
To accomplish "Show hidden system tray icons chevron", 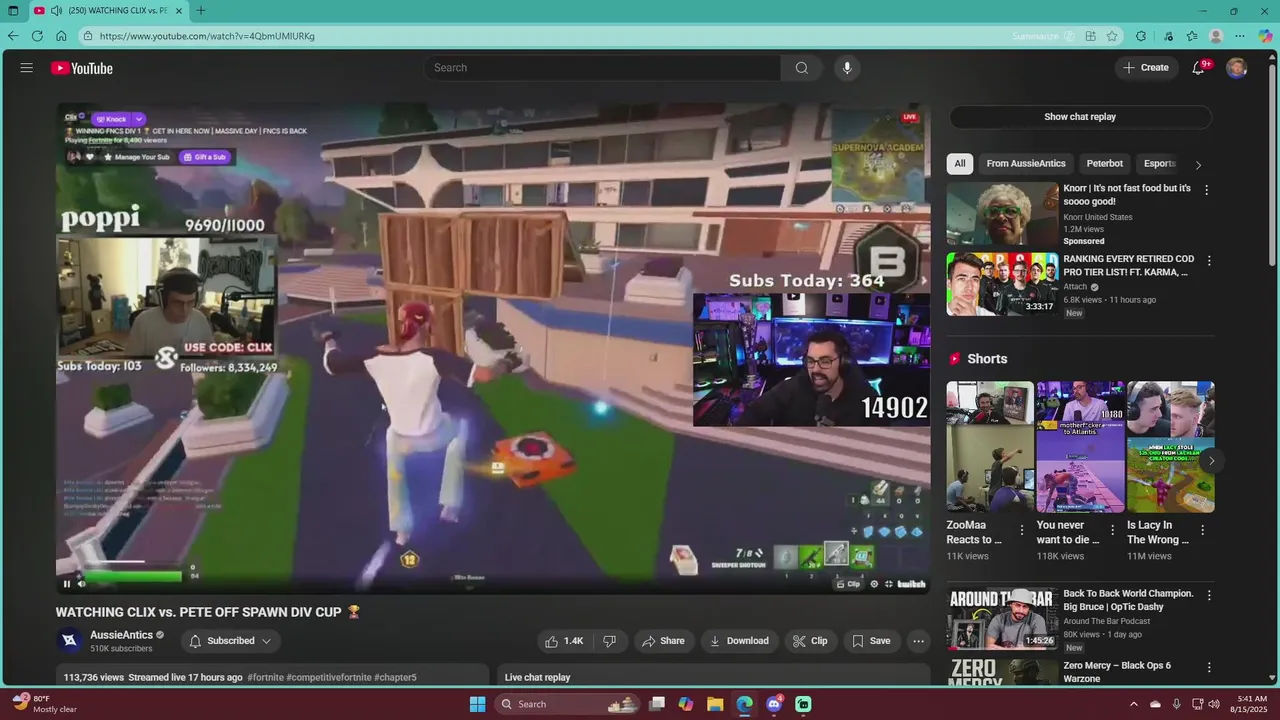I will (1134, 704).
